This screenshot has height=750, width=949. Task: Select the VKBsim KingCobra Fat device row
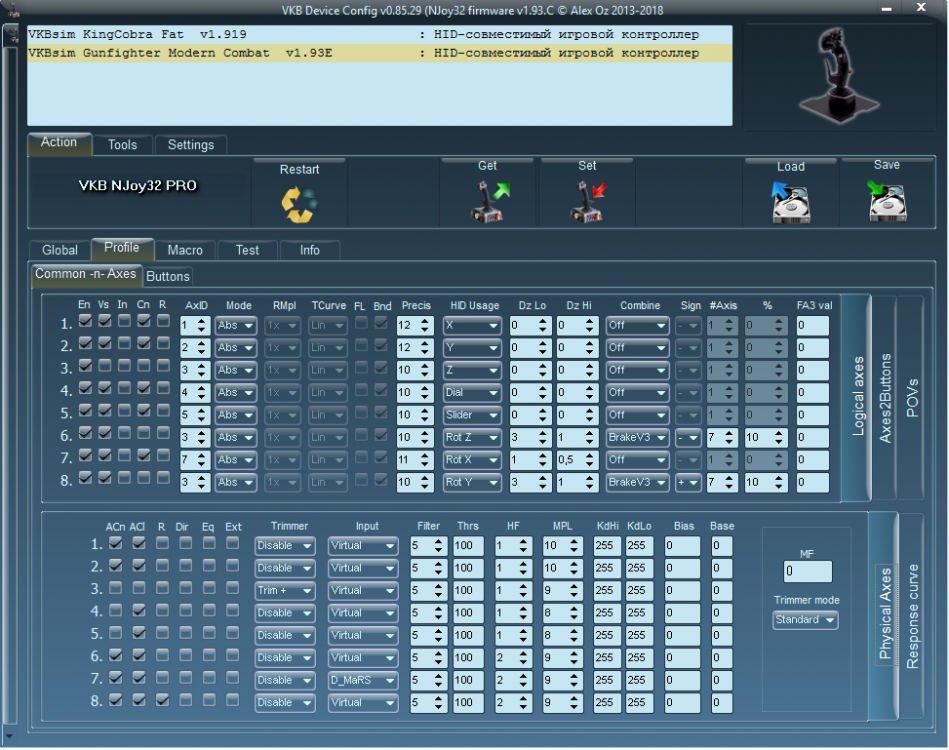tap(379, 35)
